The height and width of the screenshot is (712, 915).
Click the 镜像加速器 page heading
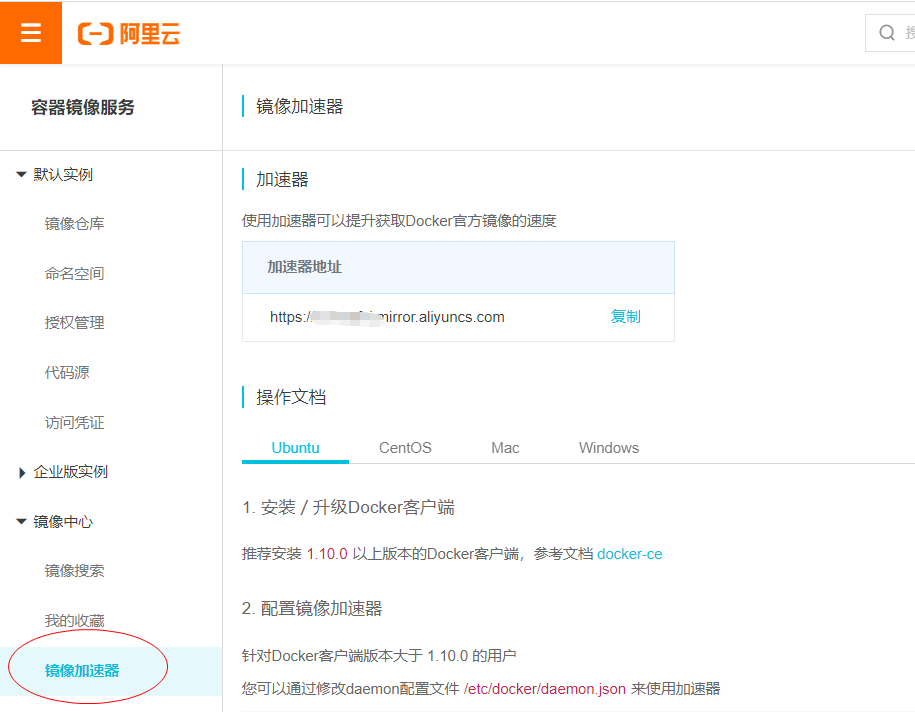pyautogui.click(x=300, y=107)
